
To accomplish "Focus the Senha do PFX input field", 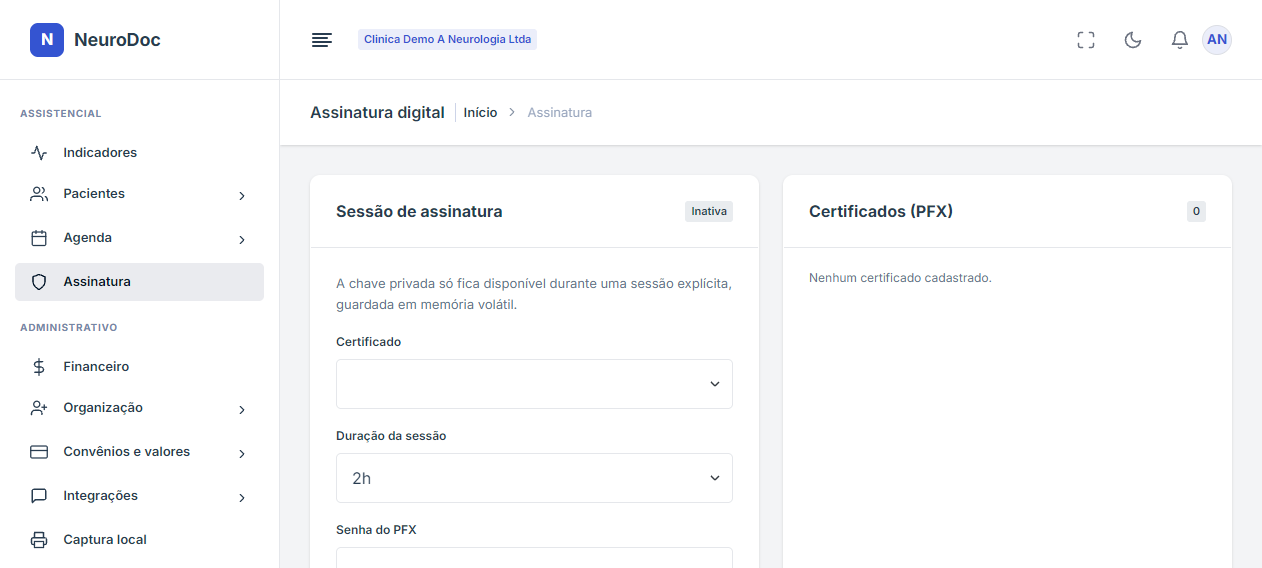I will click(534, 557).
